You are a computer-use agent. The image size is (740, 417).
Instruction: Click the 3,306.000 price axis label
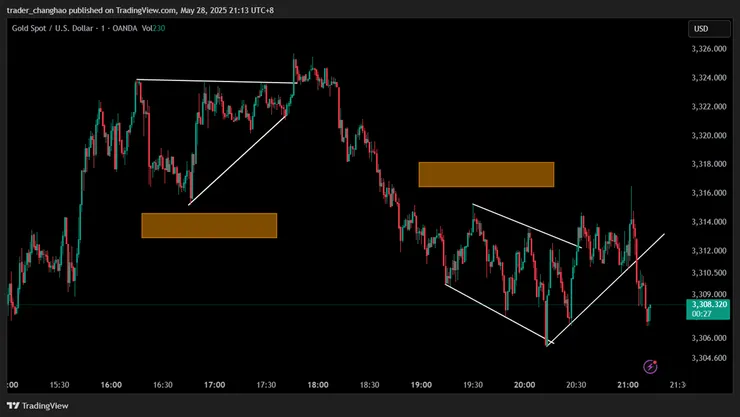(709, 338)
